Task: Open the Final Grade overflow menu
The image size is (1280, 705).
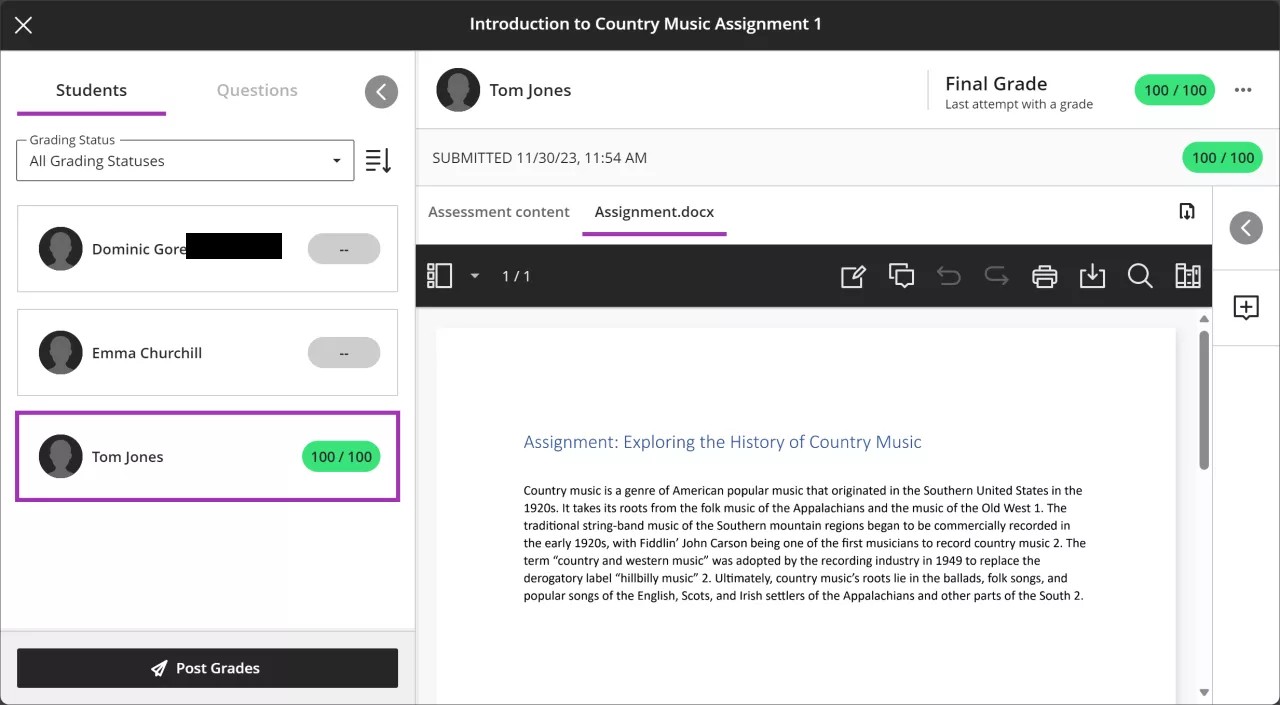Action: [1243, 90]
